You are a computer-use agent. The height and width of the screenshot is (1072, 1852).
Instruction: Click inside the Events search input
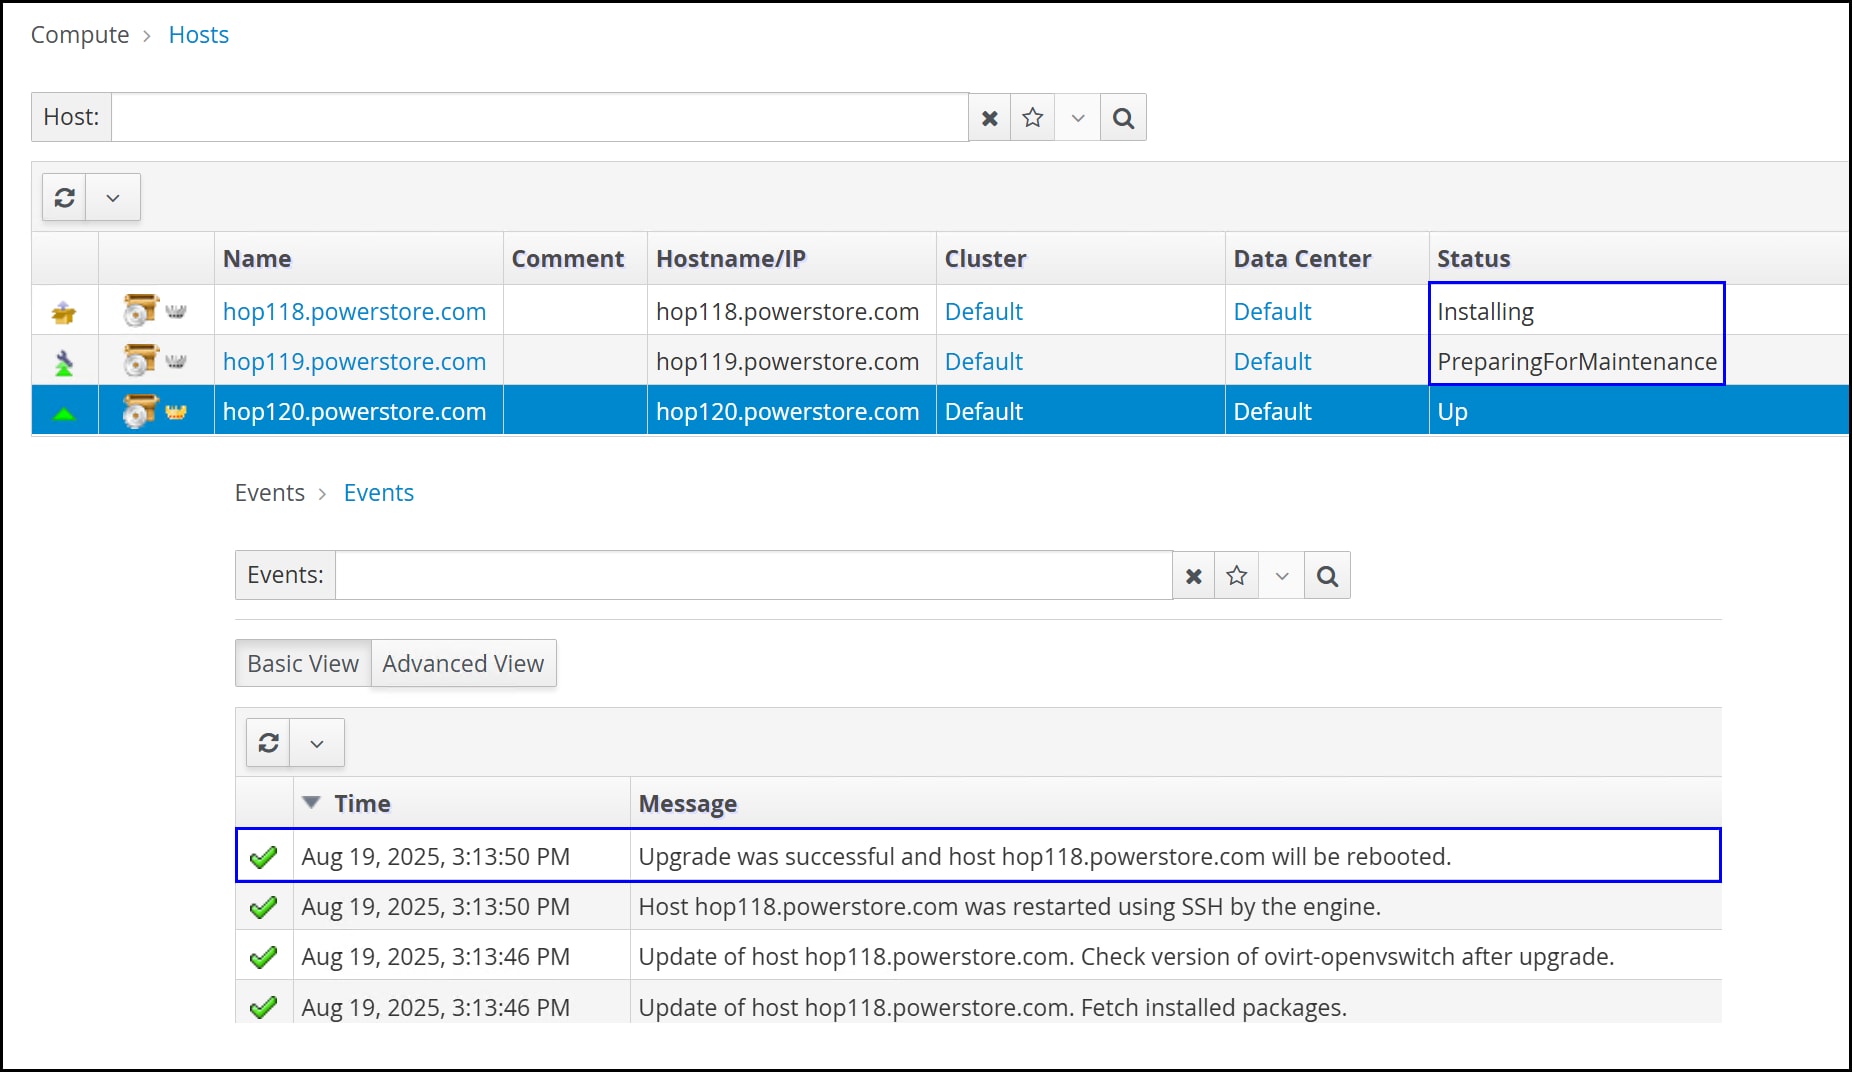coord(754,575)
